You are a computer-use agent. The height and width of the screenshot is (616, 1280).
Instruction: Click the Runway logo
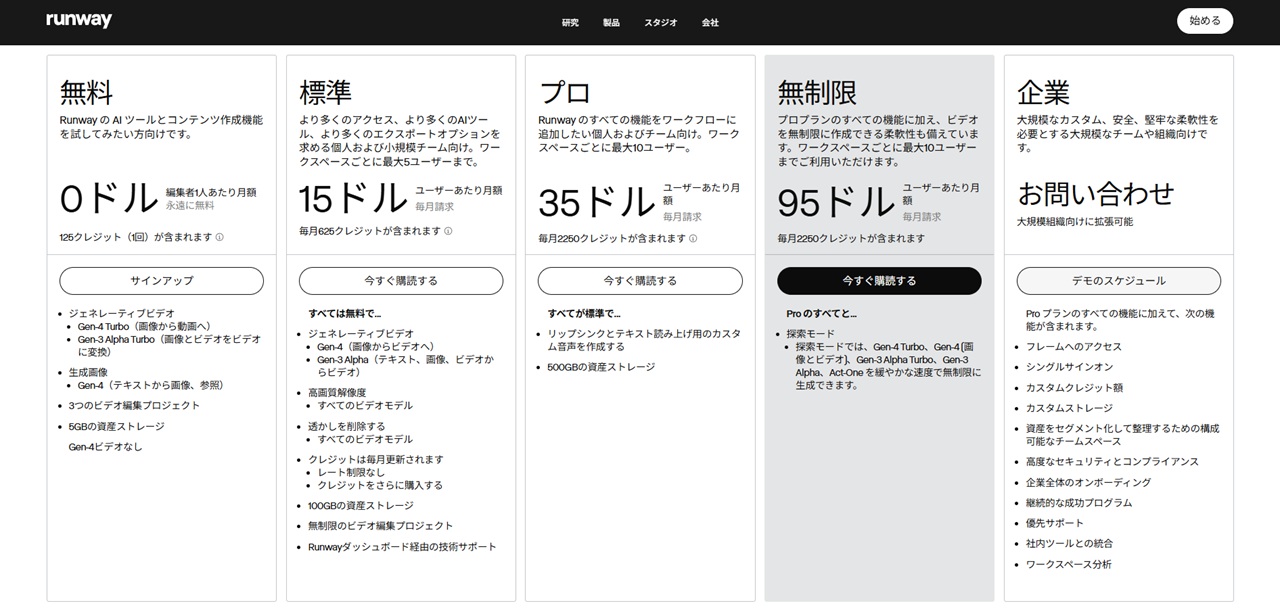79,21
